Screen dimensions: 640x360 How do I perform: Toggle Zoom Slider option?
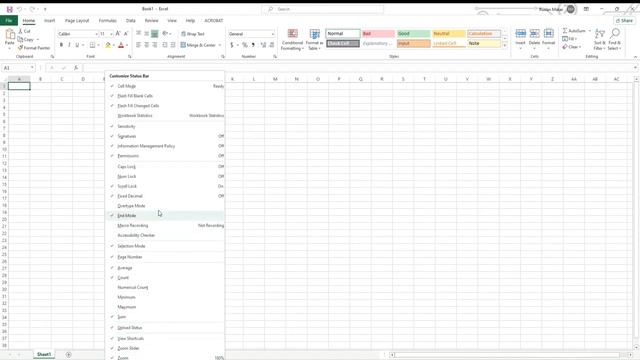pos(165,348)
